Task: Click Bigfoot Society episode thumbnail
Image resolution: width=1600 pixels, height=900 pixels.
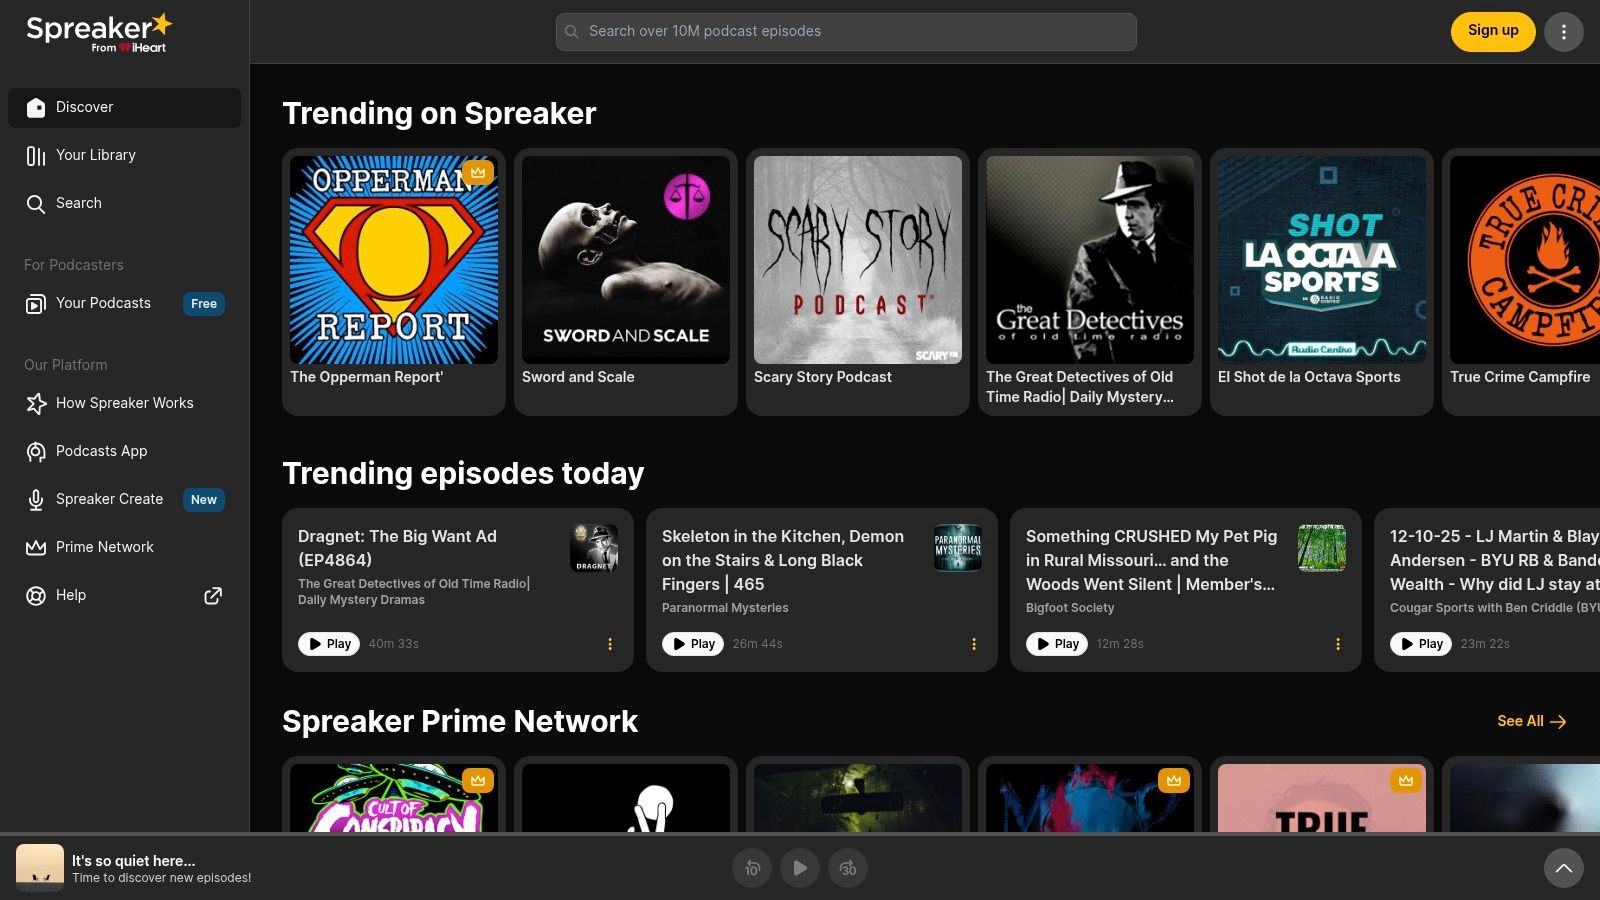Action: tap(1322, 548)
